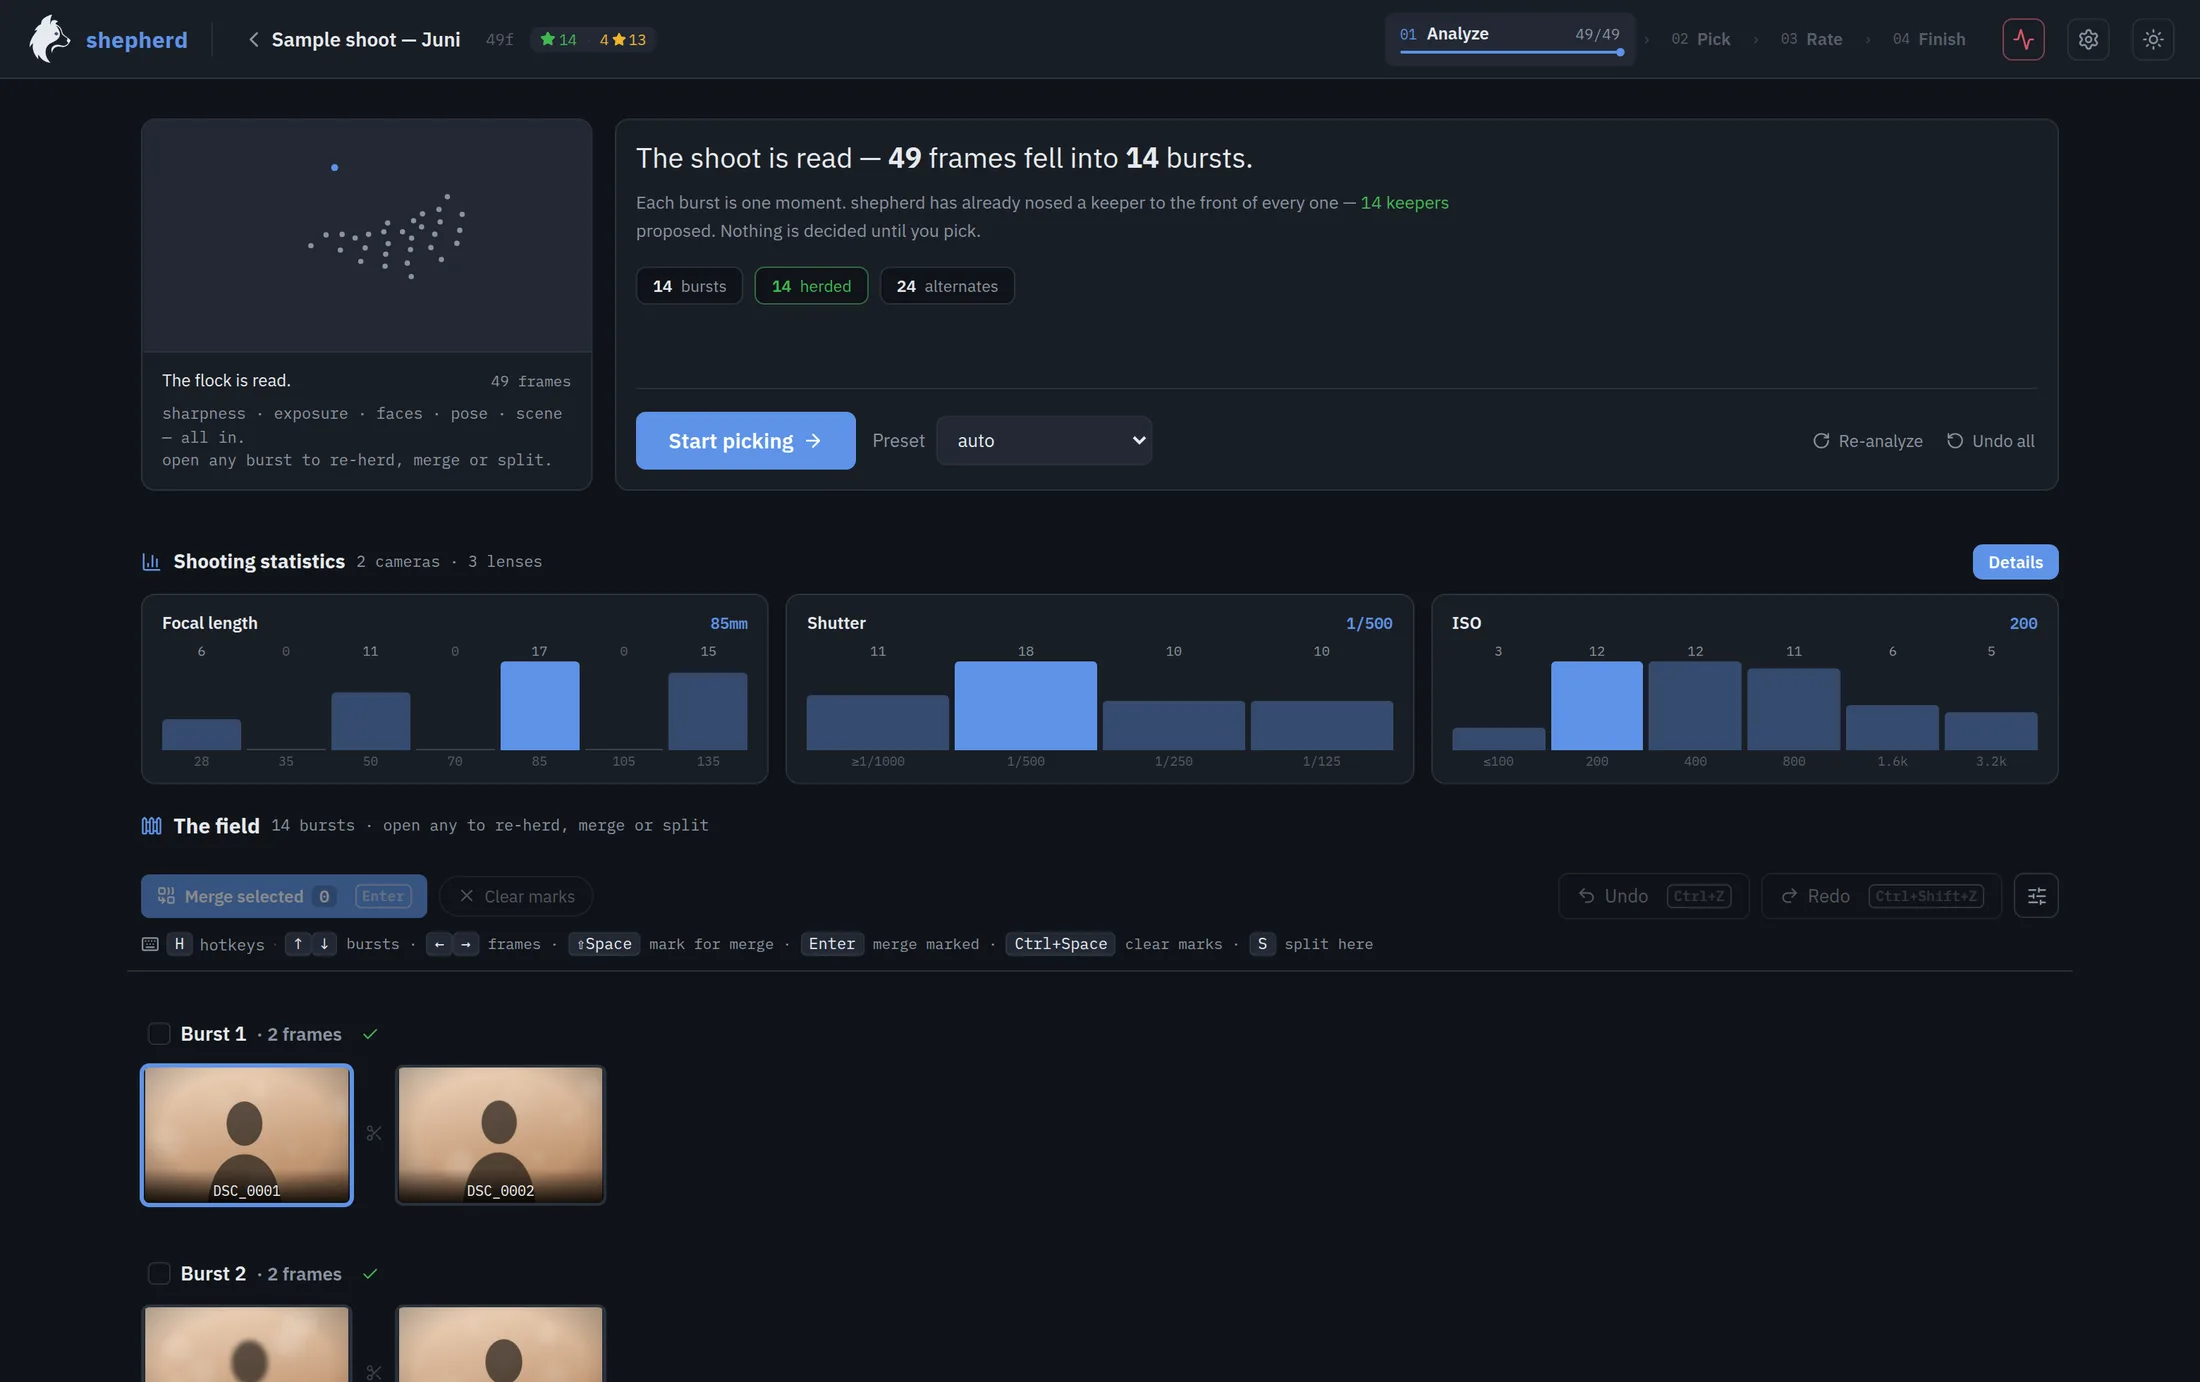Click the 14 keepers link
This screenshot has height=1382, width=2200.
pyautogui.click(x=1404, y=202)
